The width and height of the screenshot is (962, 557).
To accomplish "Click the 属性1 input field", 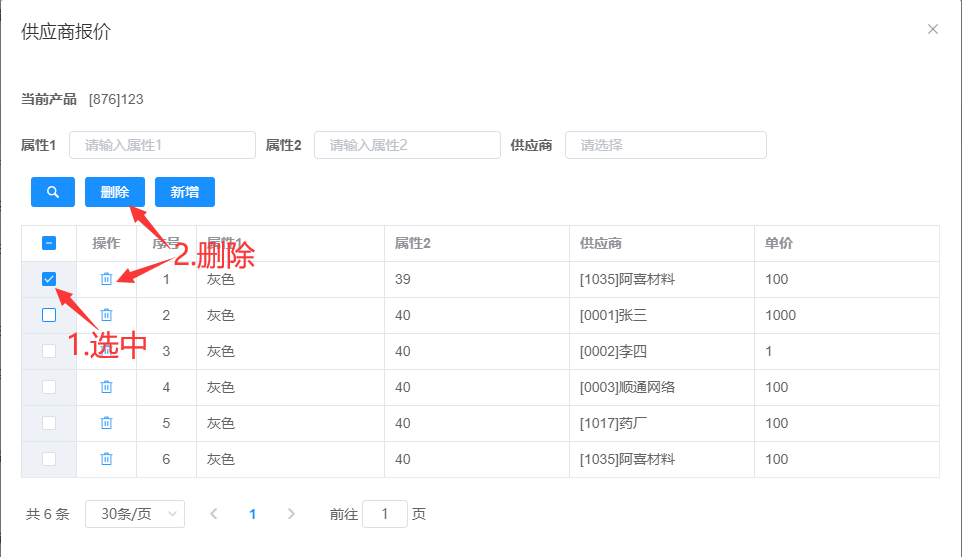I will pyautogui.click(x=162, y=145).
